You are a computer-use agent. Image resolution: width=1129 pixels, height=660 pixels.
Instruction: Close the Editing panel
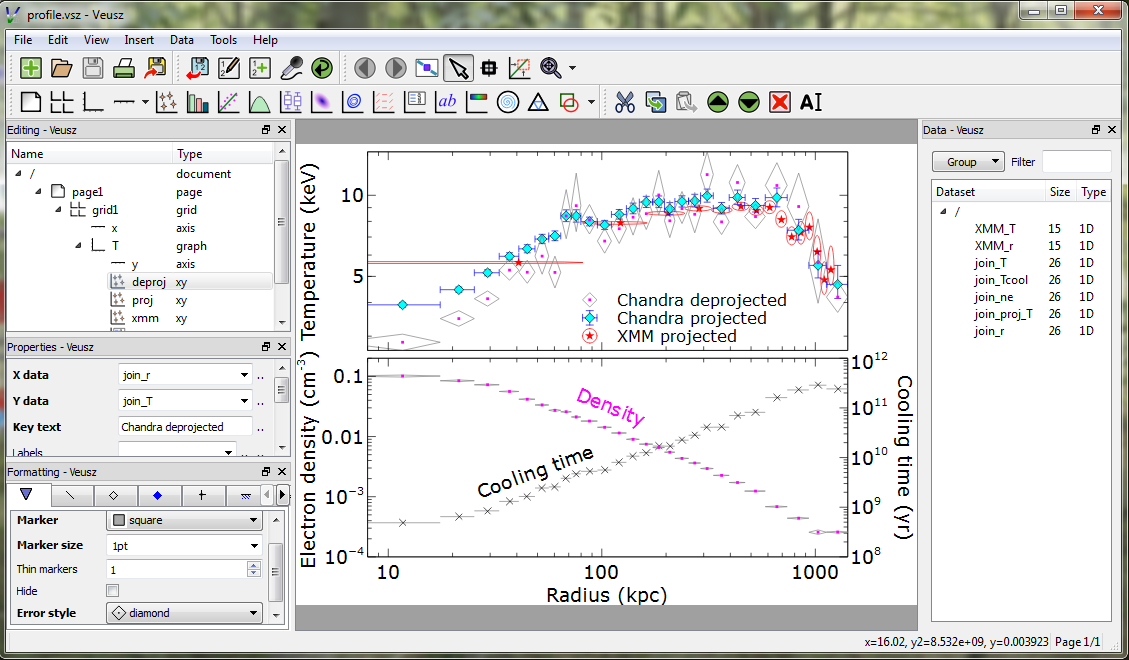click(x=282, y=130)
